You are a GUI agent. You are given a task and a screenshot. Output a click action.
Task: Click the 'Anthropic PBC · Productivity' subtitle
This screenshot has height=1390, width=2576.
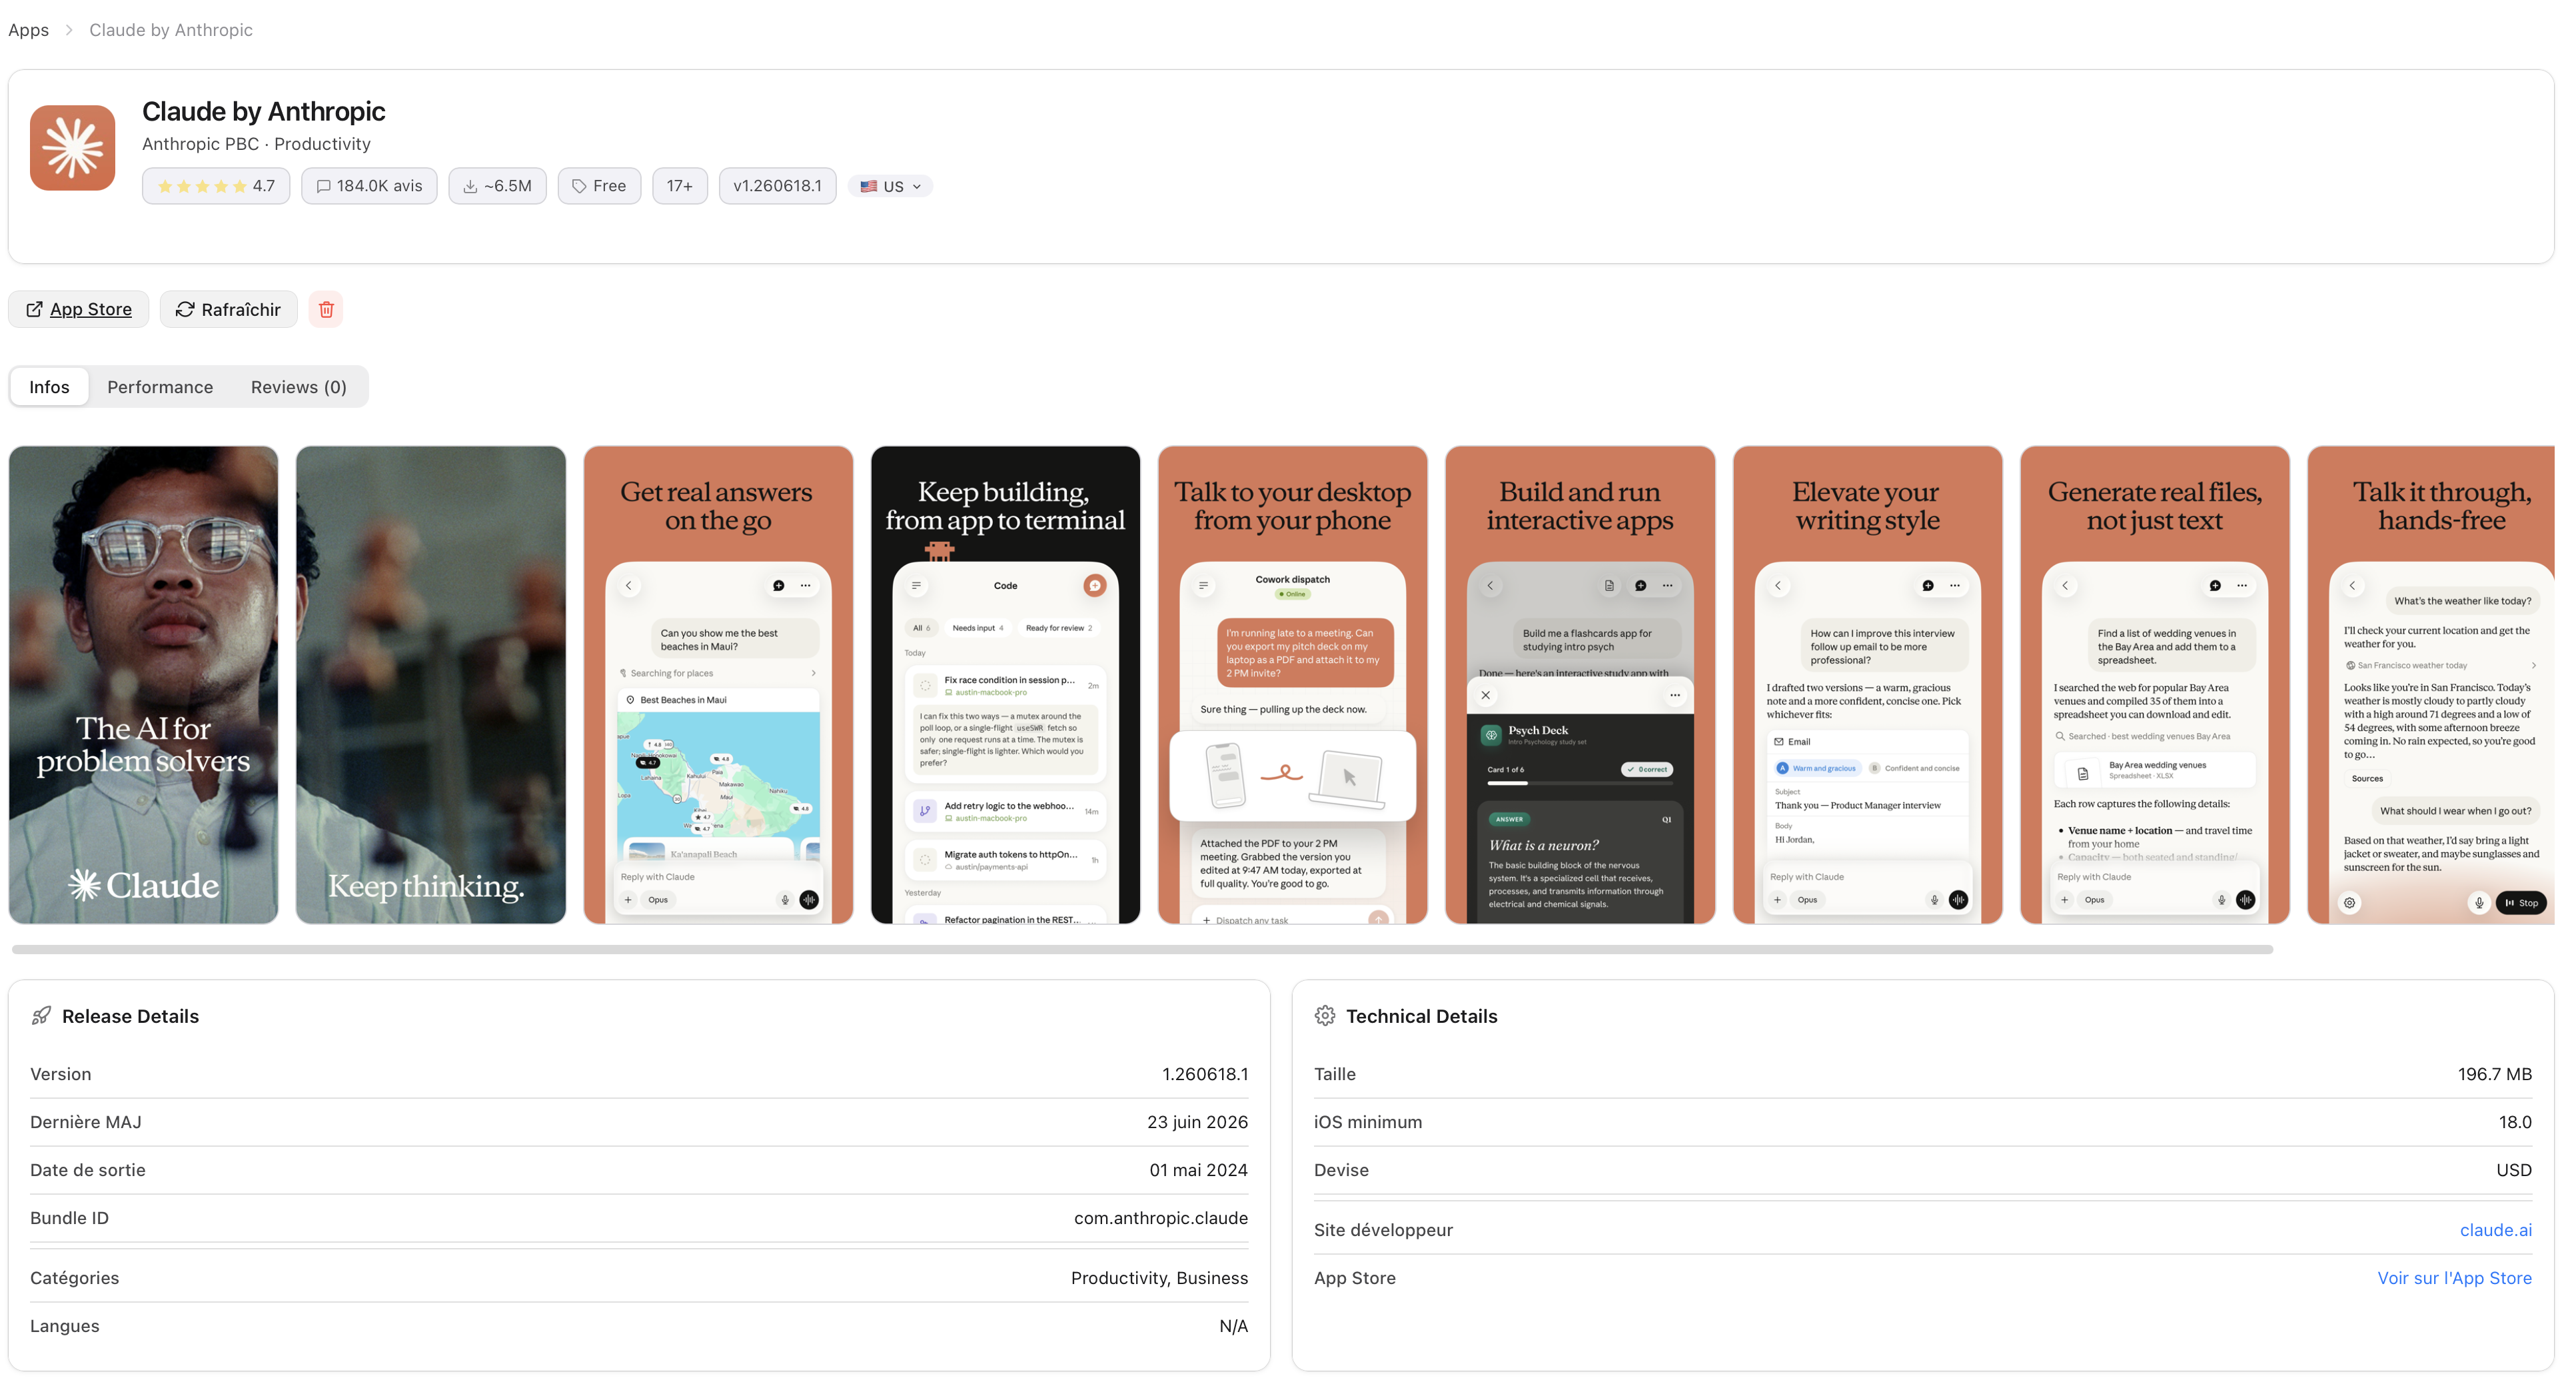[x=256, y=144]
